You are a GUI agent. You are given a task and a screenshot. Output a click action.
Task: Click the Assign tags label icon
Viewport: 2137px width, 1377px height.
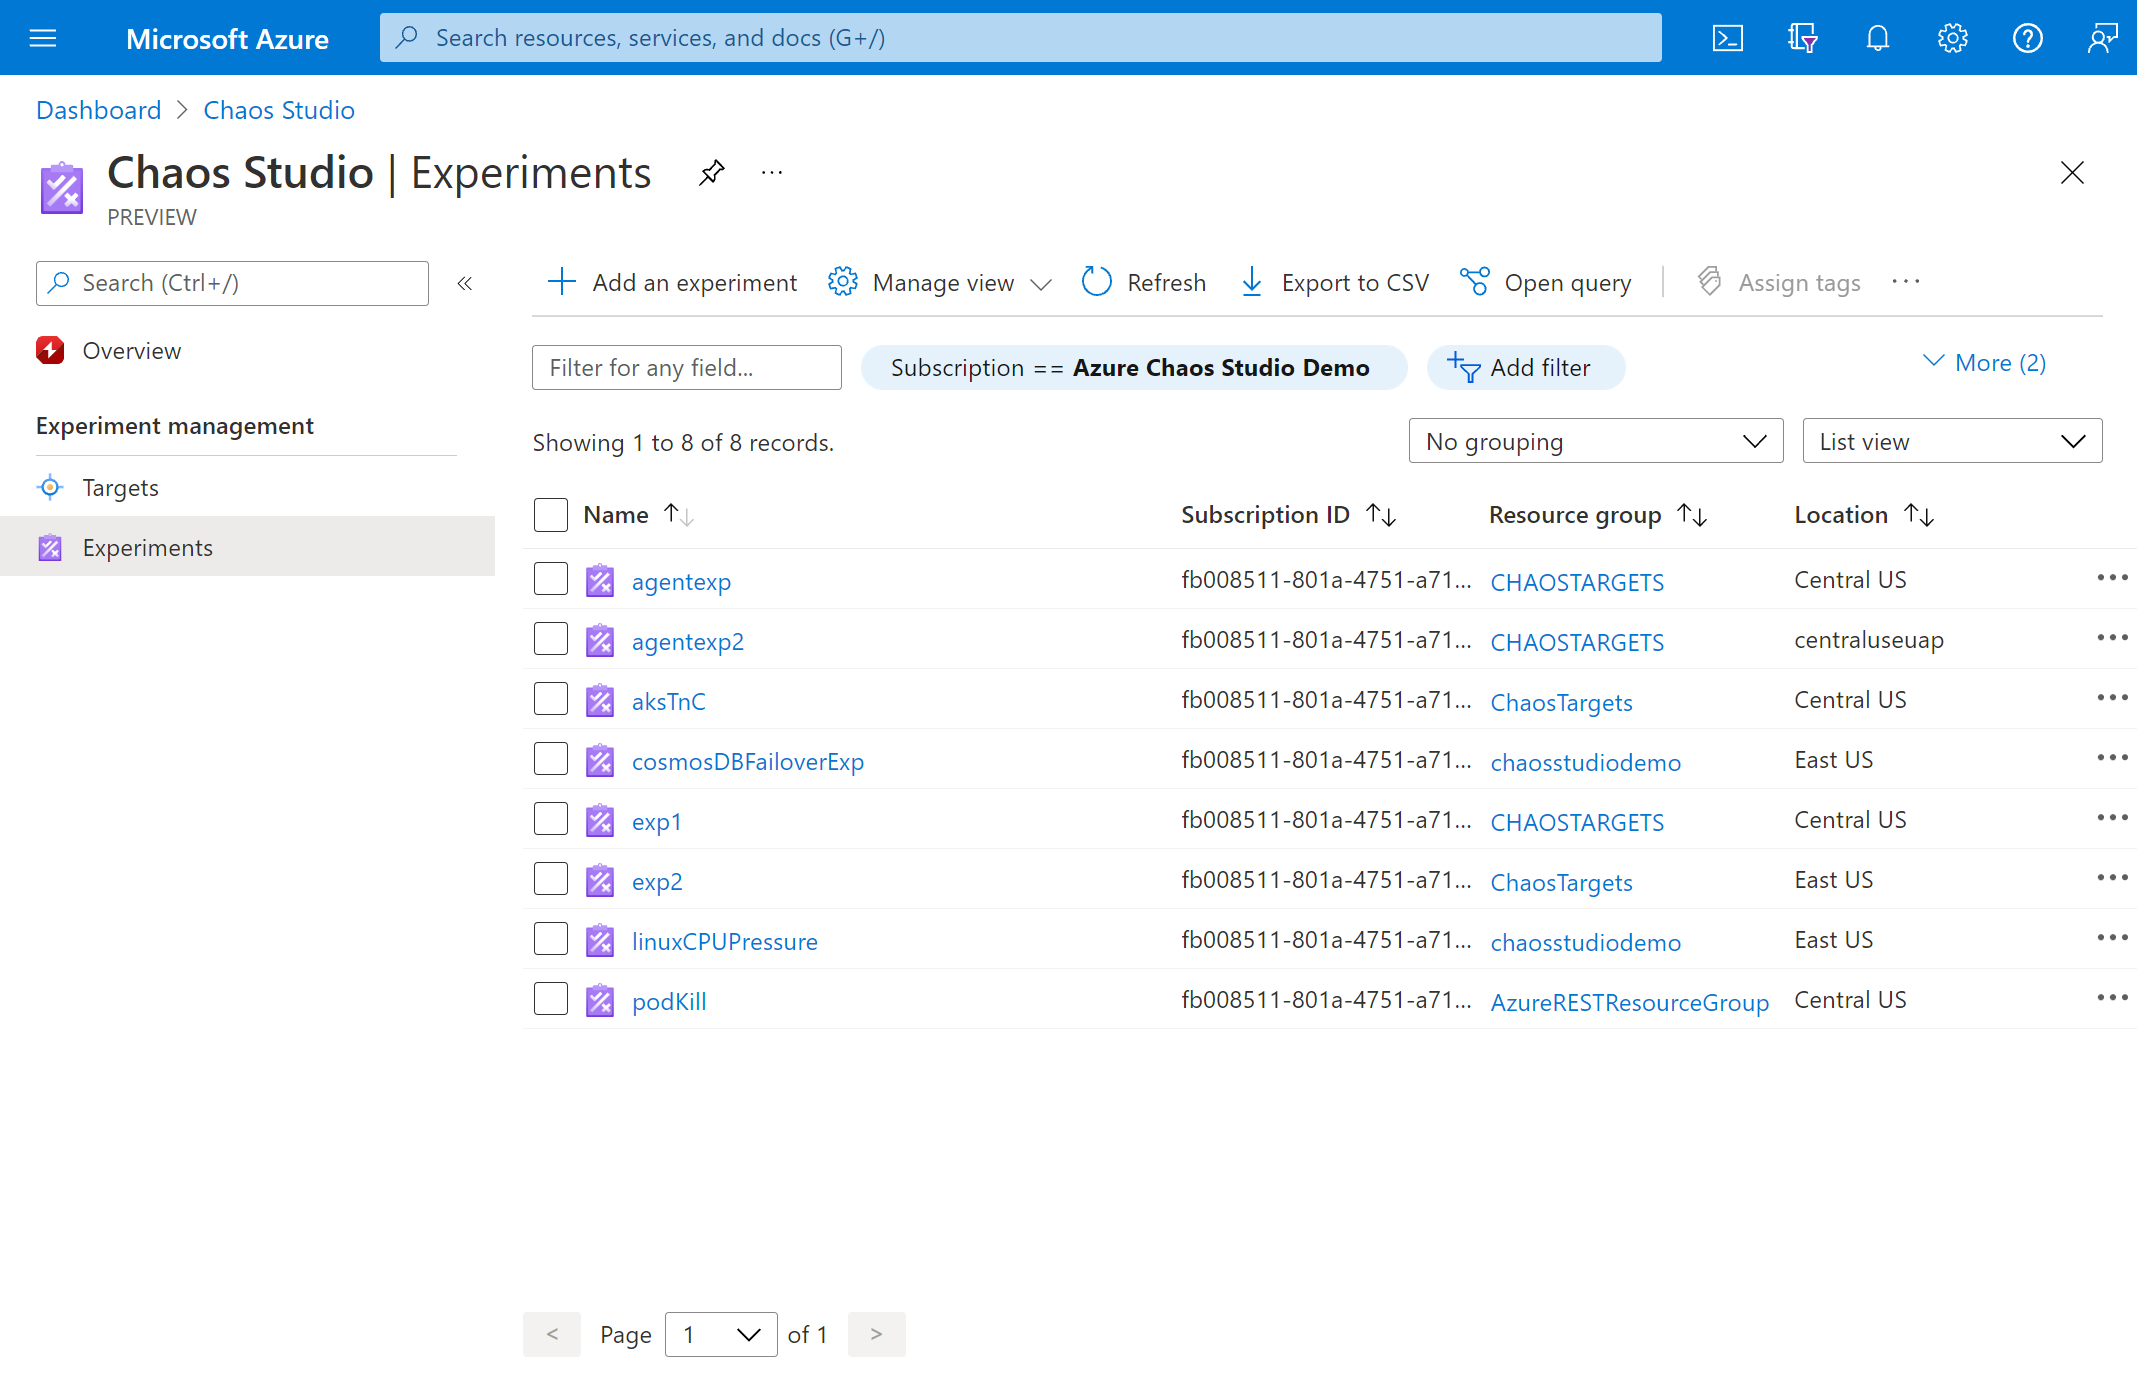1709,280
